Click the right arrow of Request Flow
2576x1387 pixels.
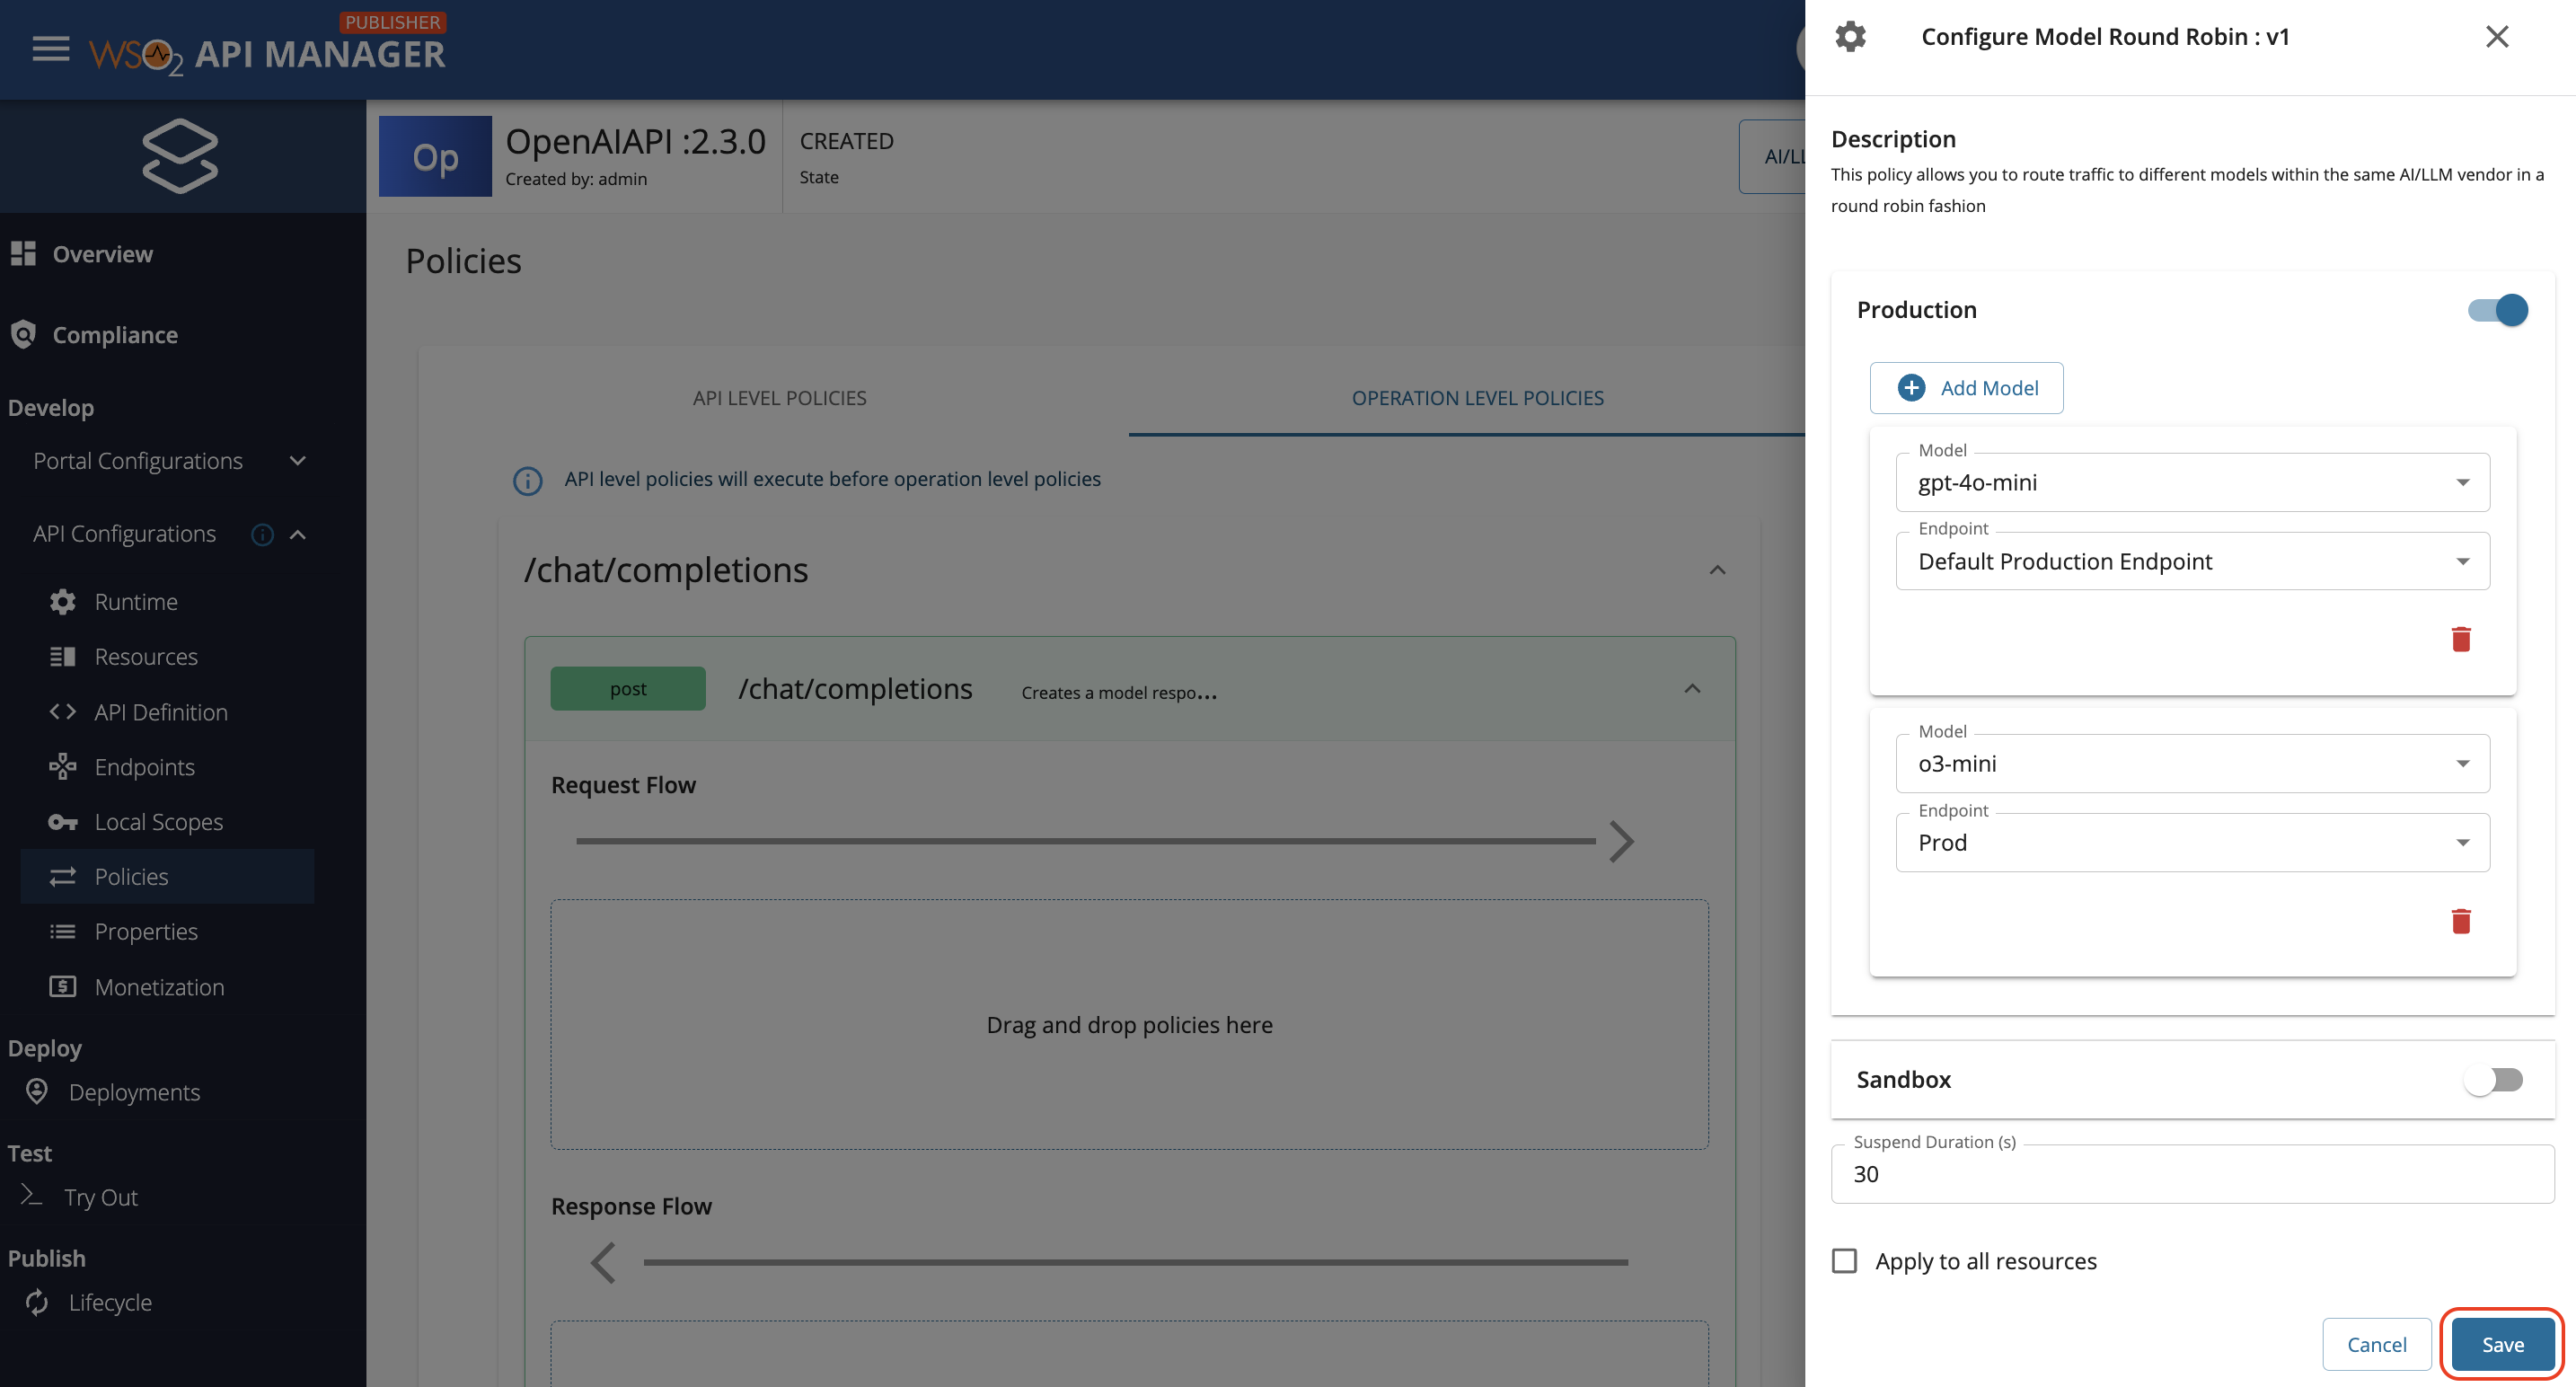(x=1622, y=842)
